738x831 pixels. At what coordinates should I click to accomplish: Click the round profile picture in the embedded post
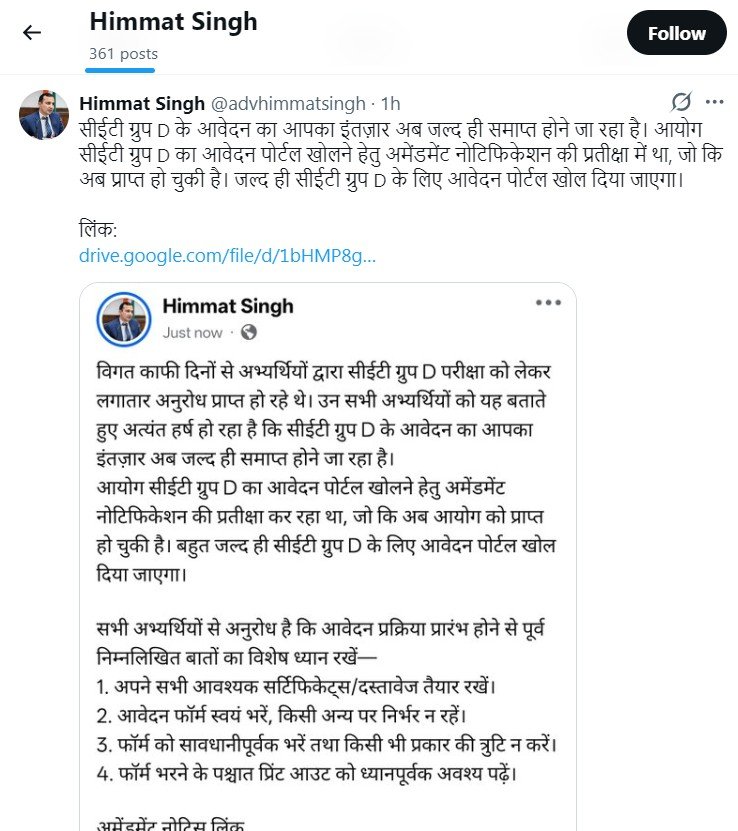tap(123, 318)
